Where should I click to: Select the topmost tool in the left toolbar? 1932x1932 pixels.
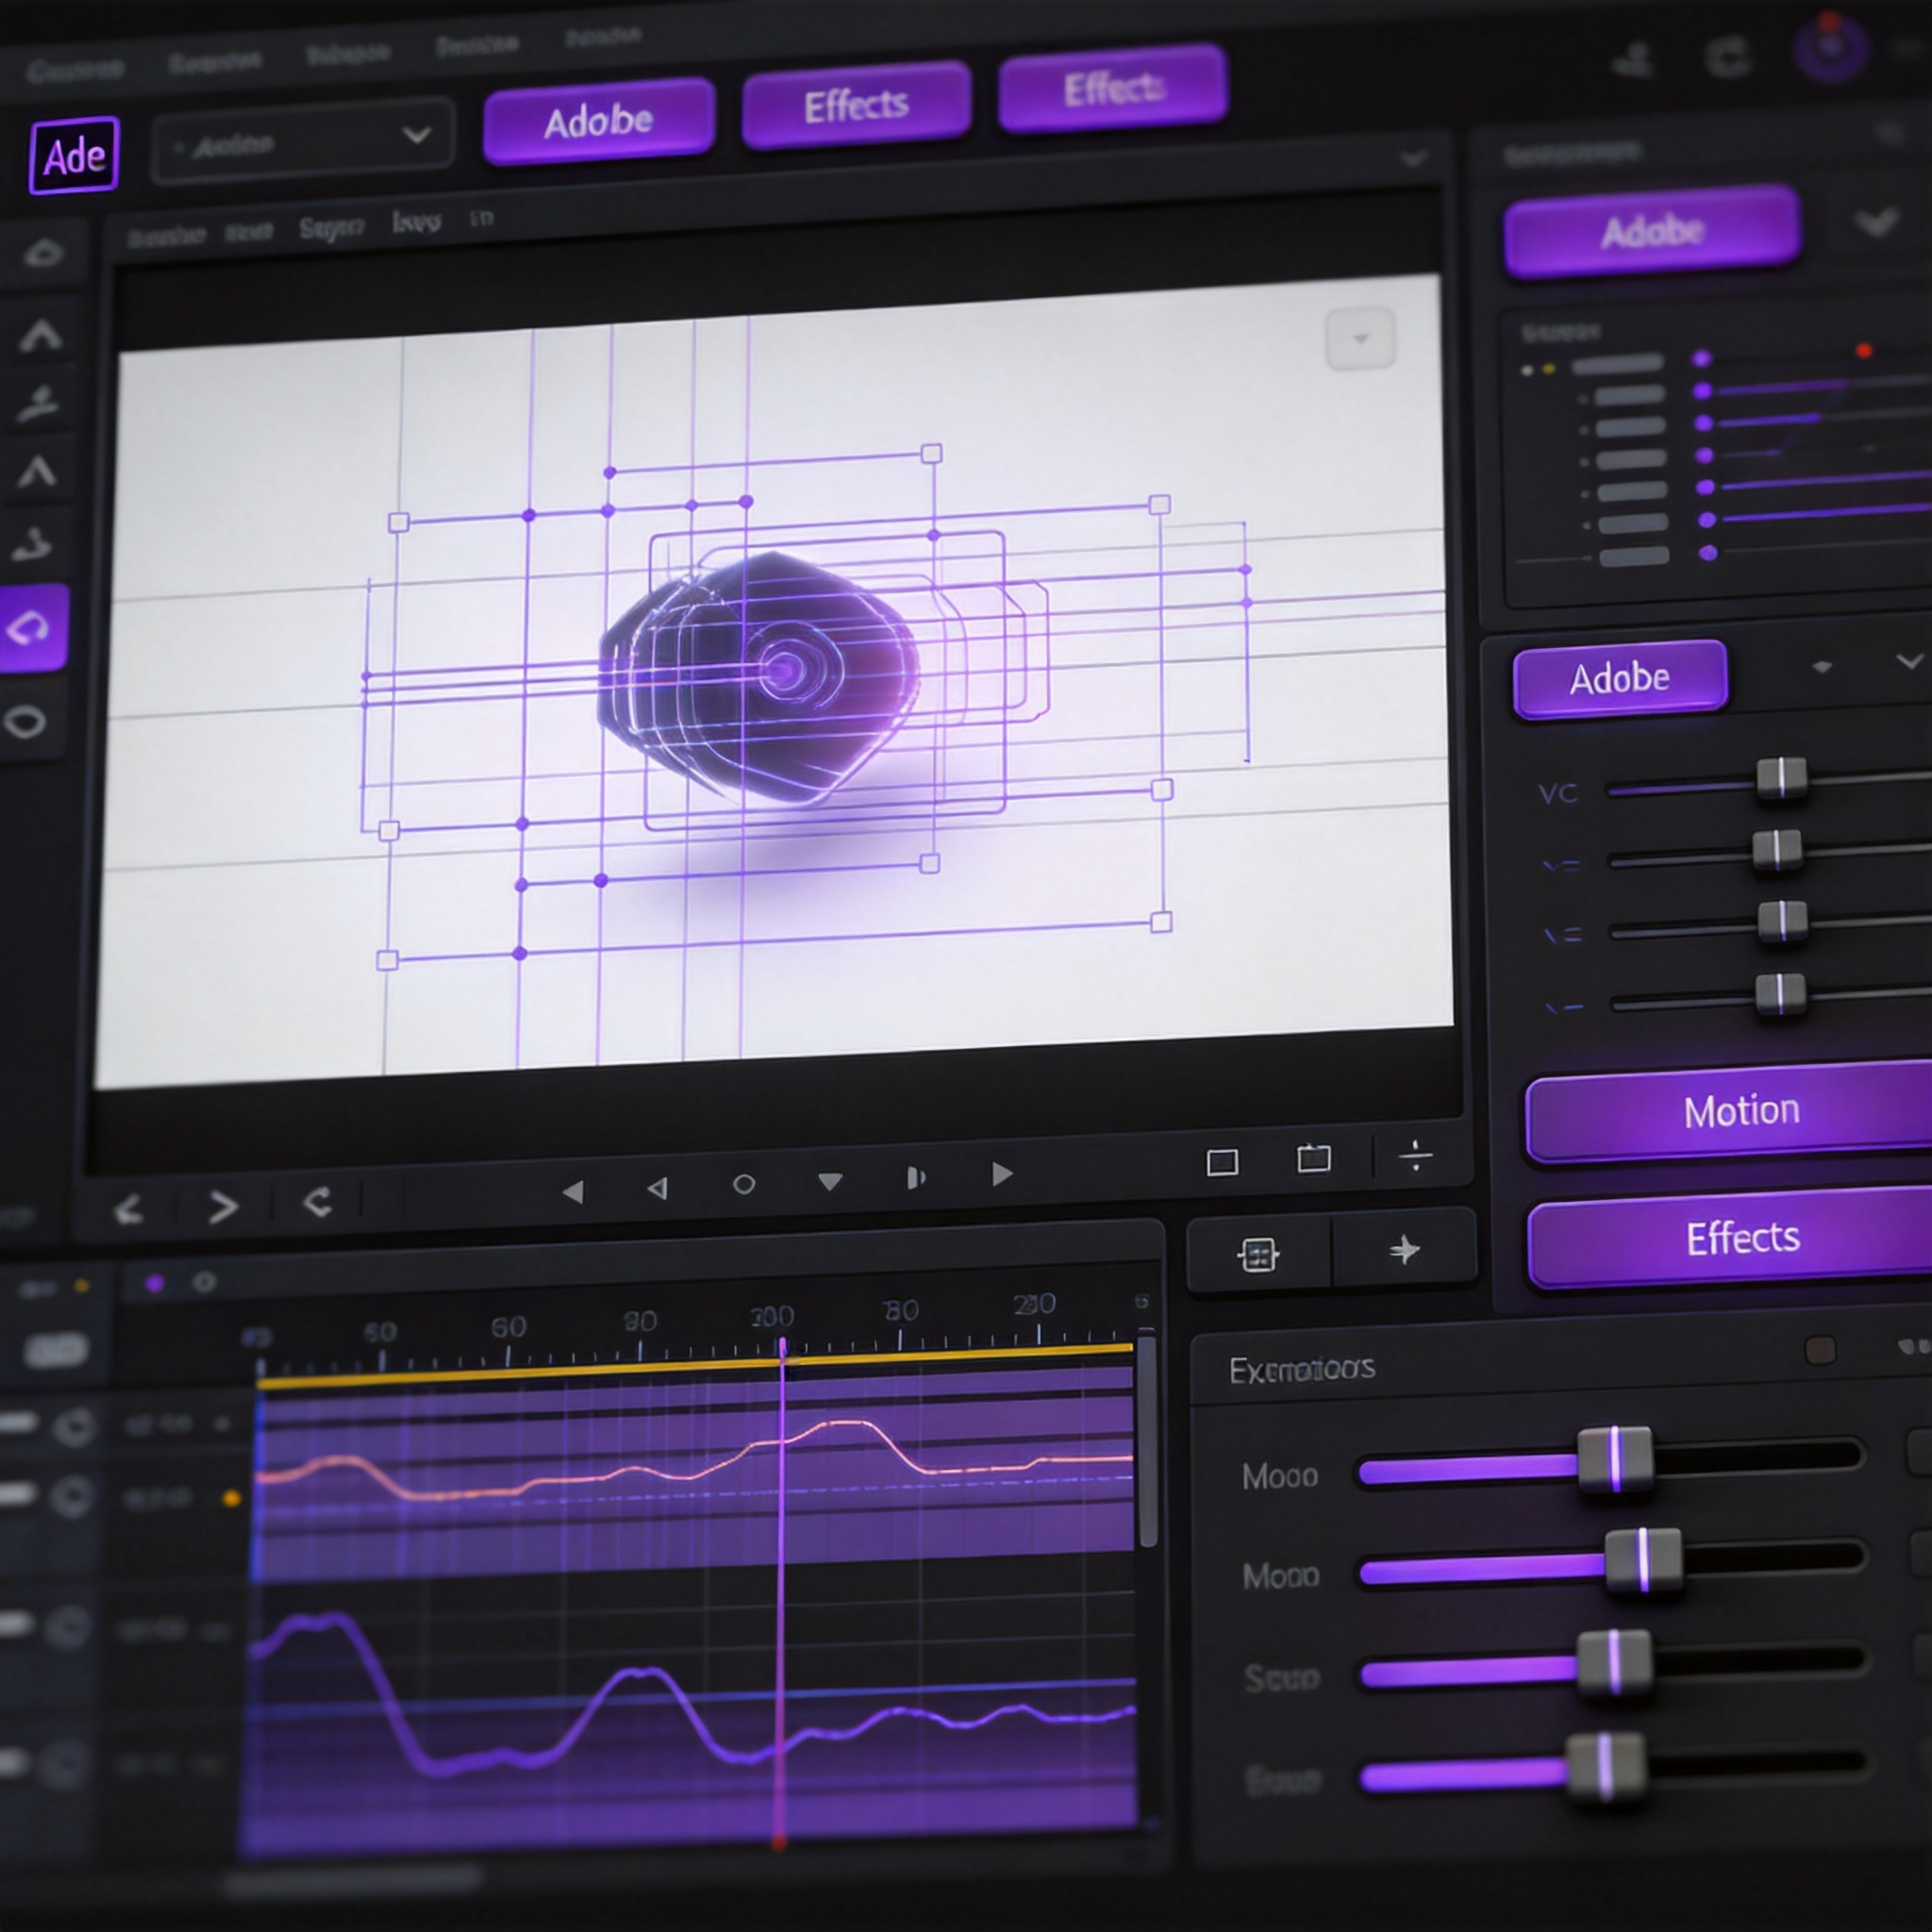(43, 254)
